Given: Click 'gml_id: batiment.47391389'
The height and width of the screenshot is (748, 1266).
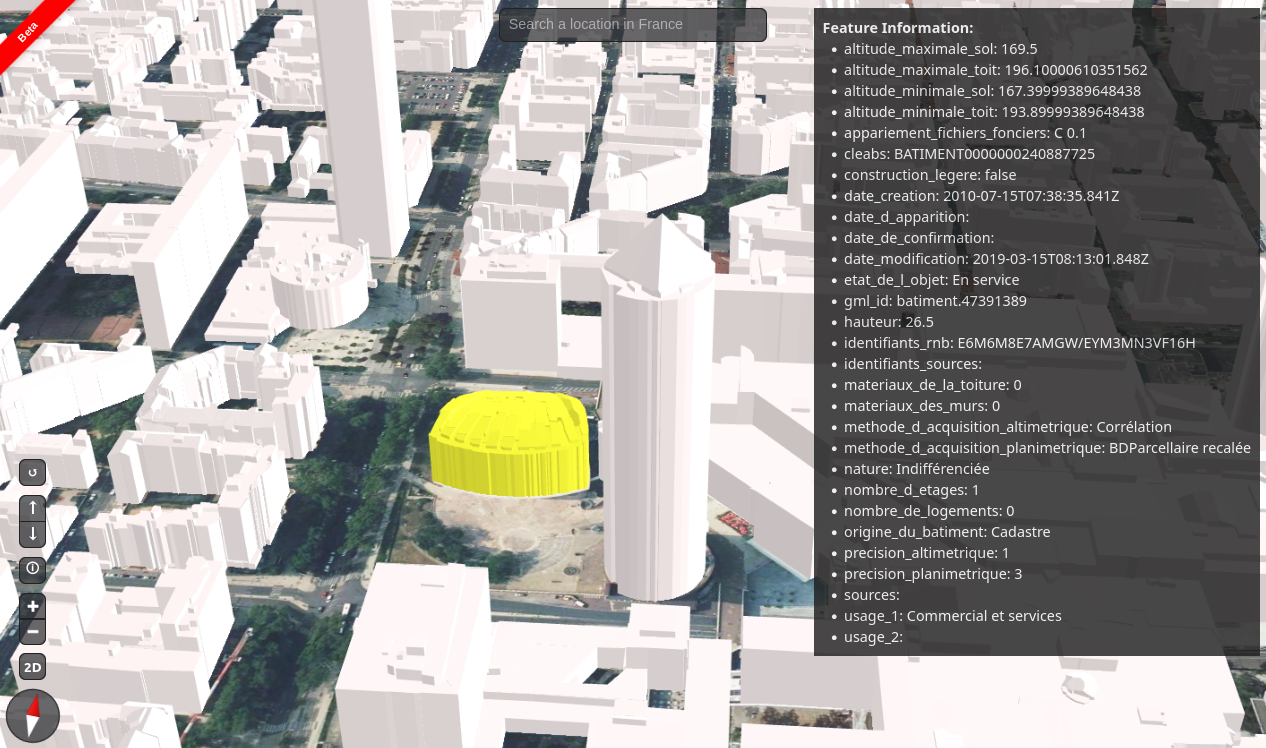Looking at the screenshot, I should (935, 301).
